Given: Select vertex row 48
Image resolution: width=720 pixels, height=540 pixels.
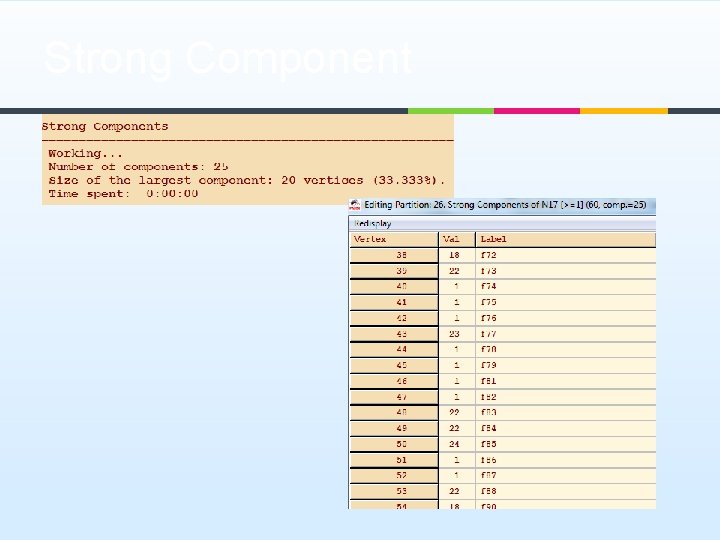Looking at the screenshot, I should (394, 412).
